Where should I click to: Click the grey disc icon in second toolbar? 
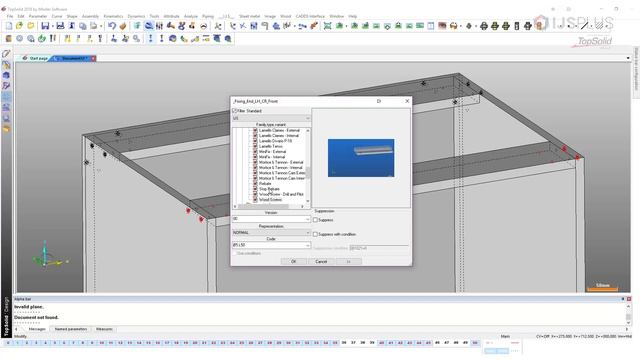(19, 38)
